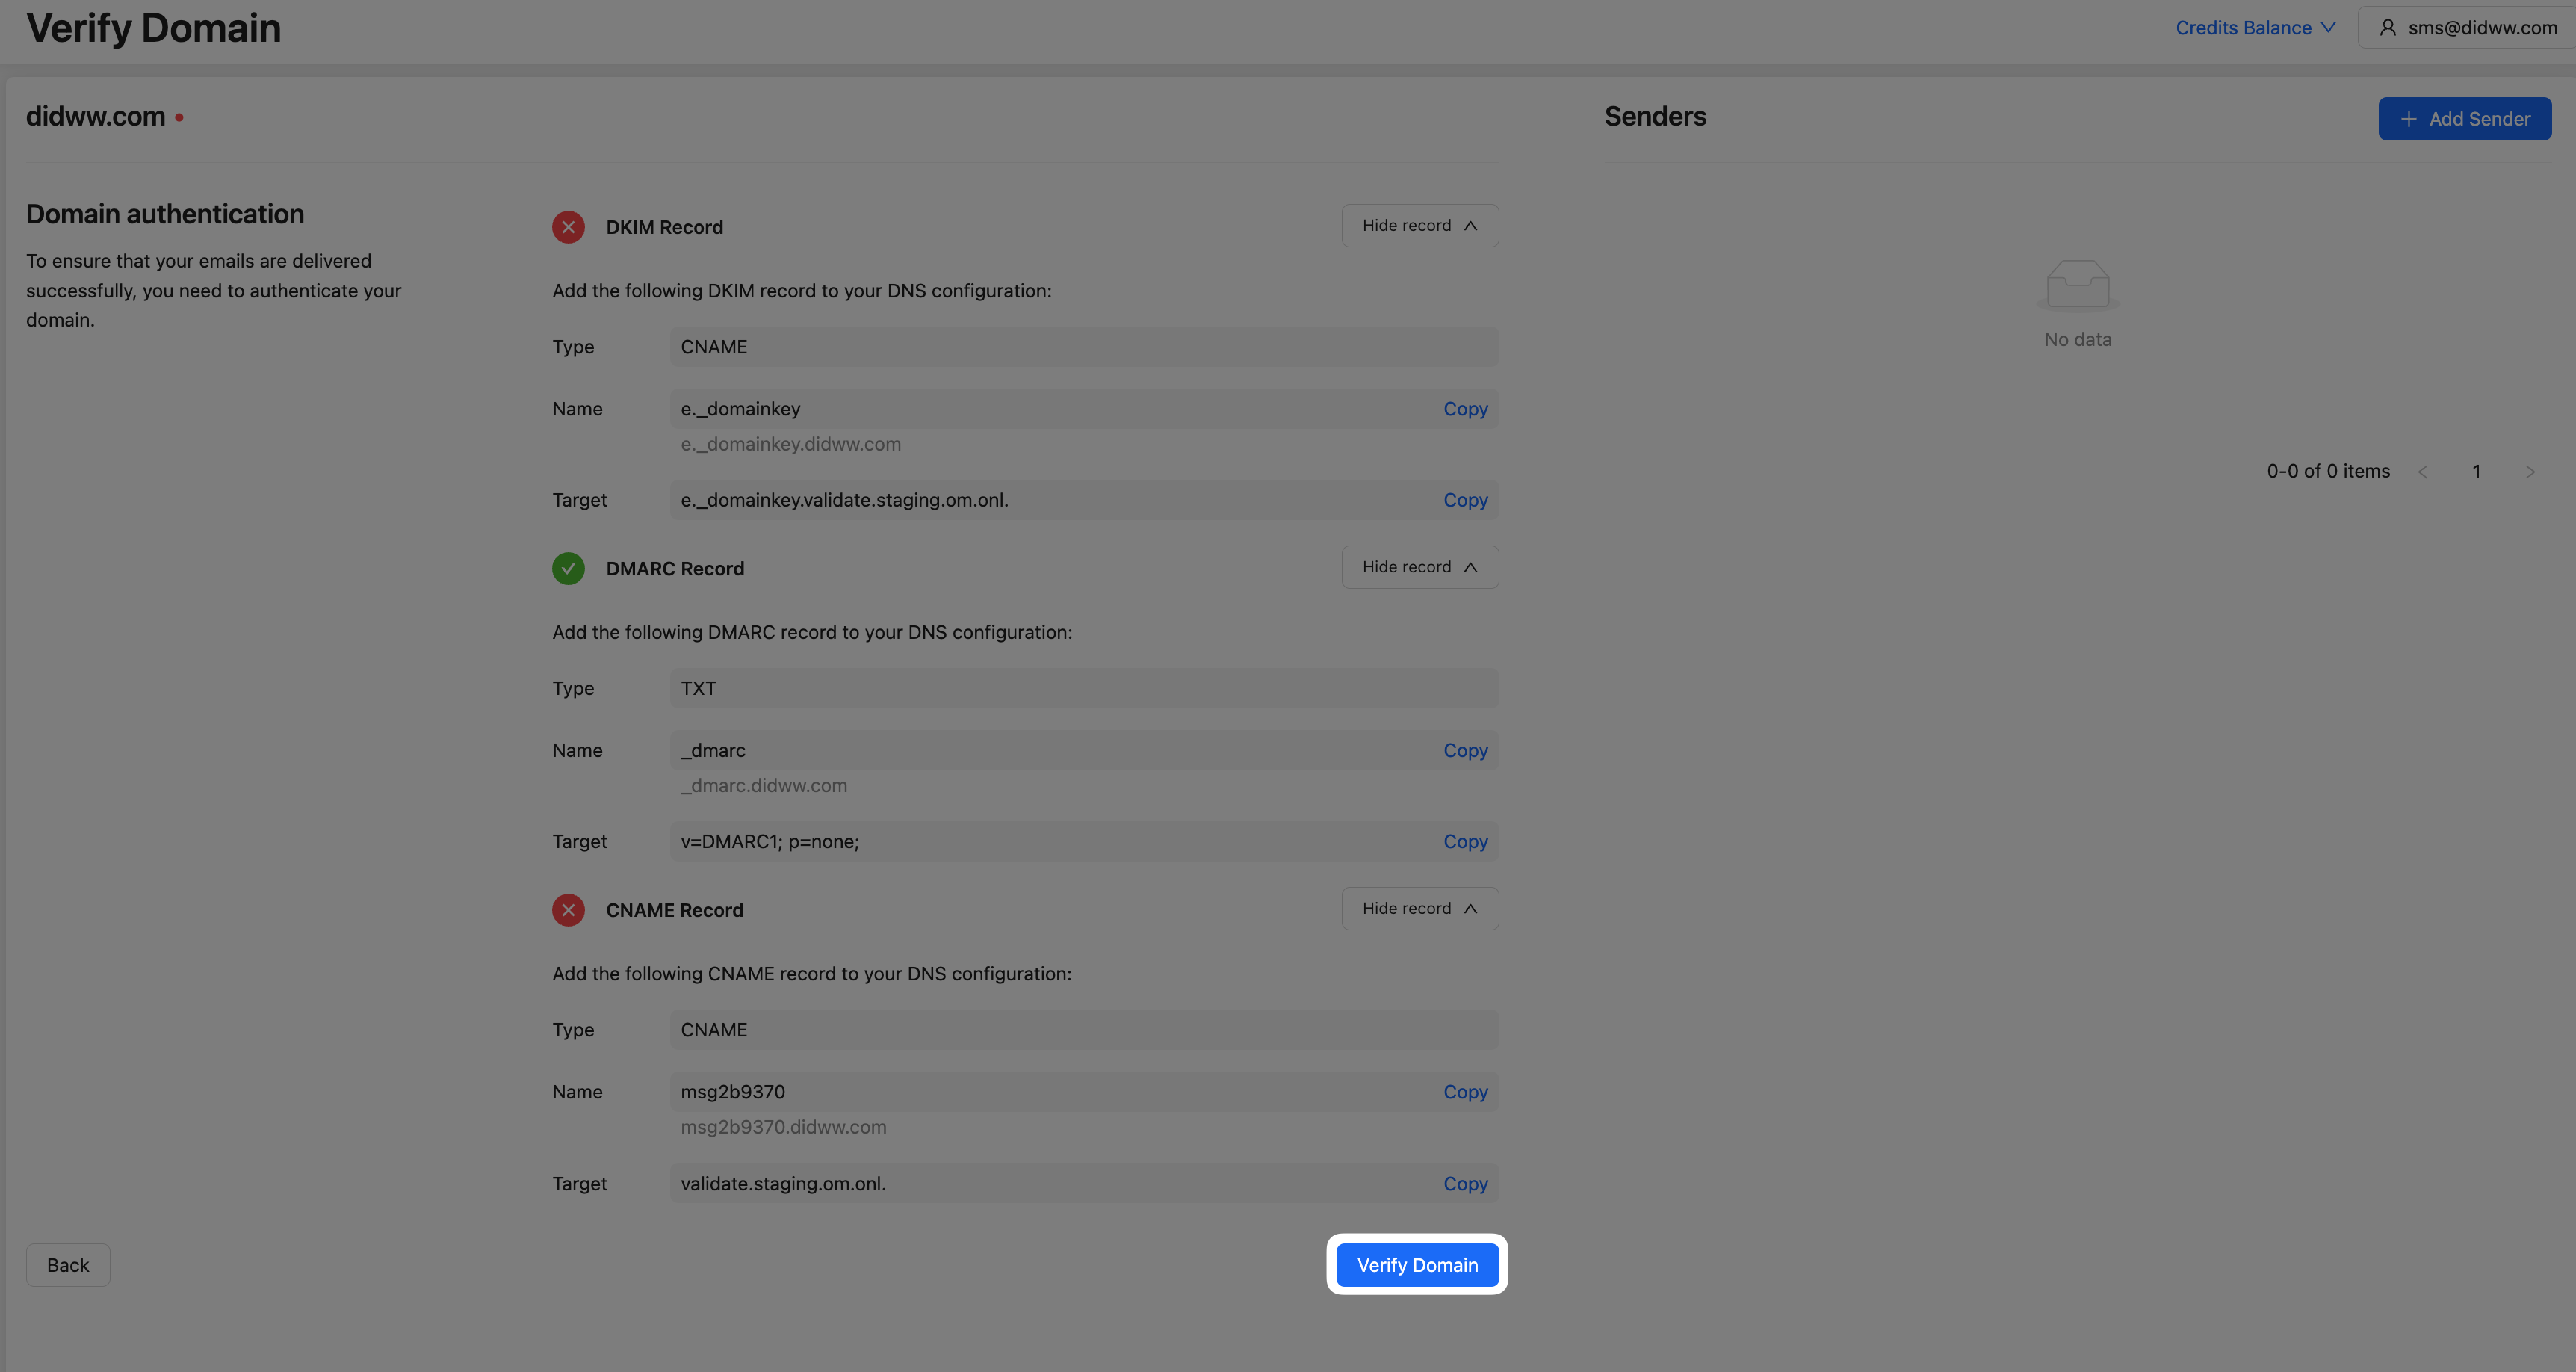The image size is (2576, 1372).
Task: Copy the DKIM name e._domainkey
Action: coord(1465,409)
